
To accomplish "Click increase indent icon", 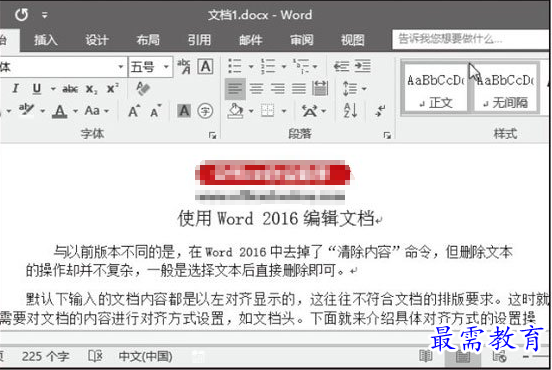I will point(362,66).
